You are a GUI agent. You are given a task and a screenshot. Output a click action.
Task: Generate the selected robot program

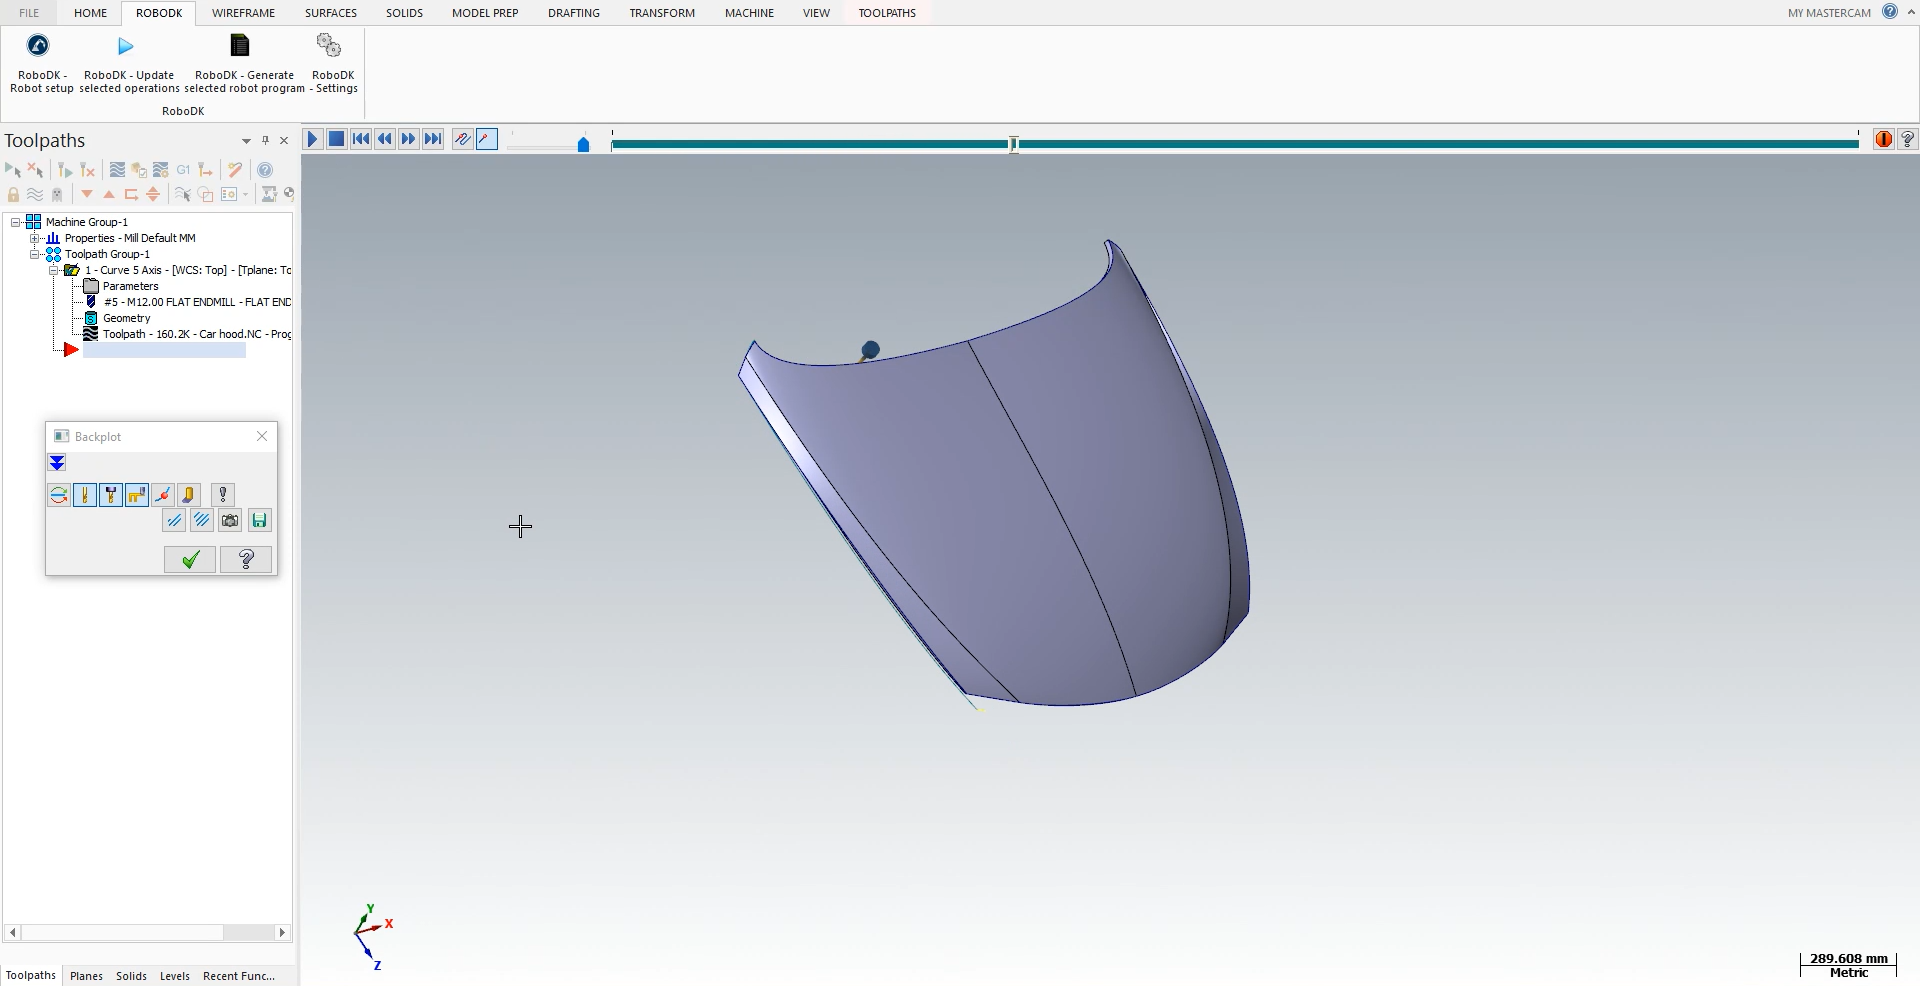(x=243, y=62)
